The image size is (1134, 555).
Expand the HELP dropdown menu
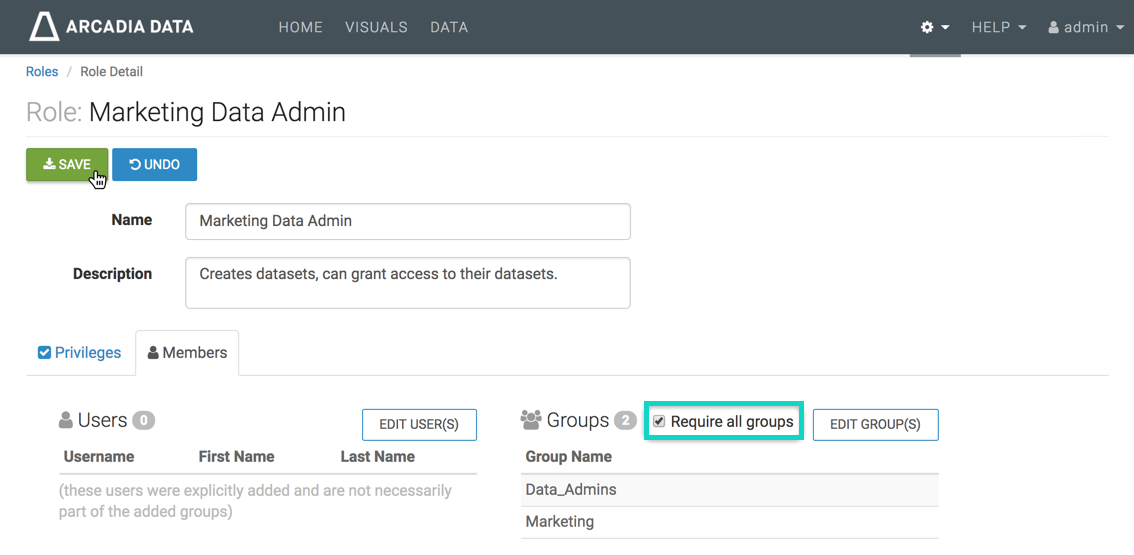coord(998,28)
